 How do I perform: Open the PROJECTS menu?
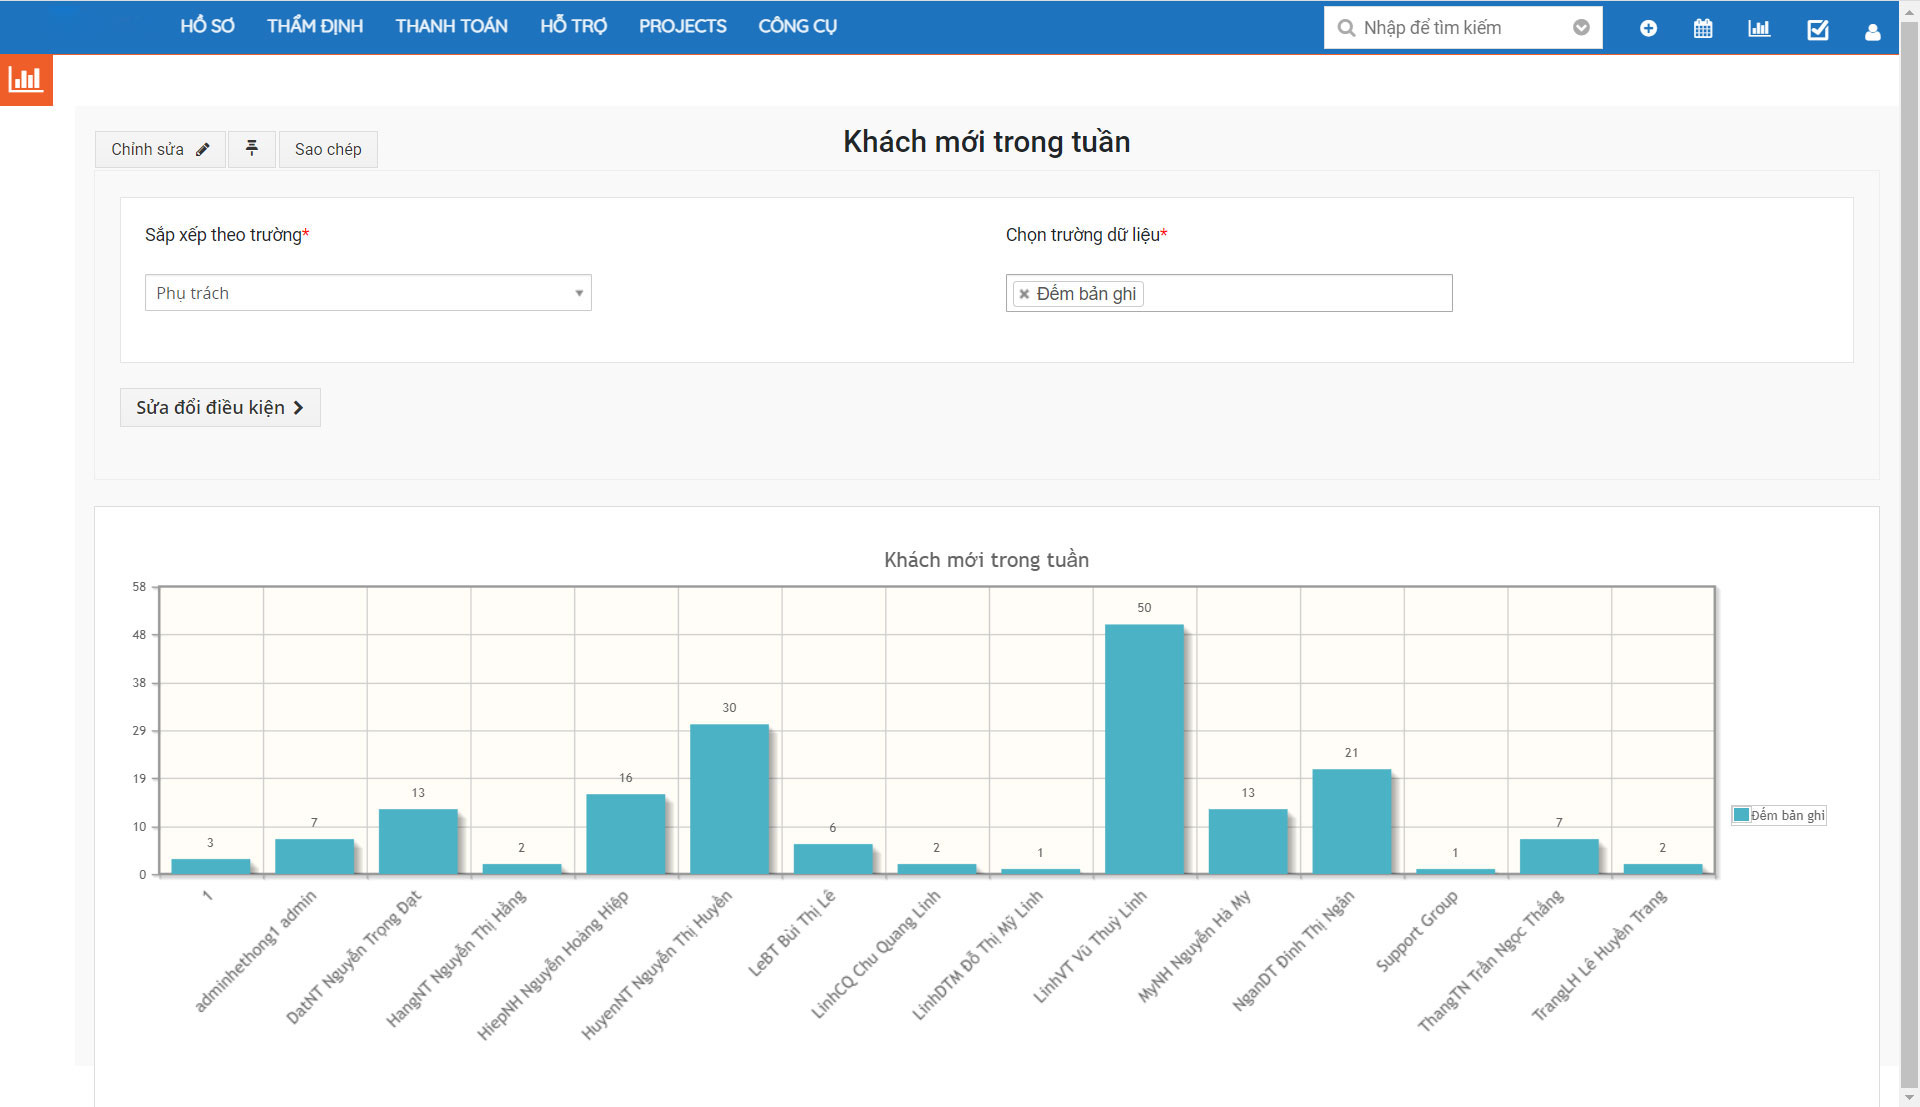click(x=683, y=26)
